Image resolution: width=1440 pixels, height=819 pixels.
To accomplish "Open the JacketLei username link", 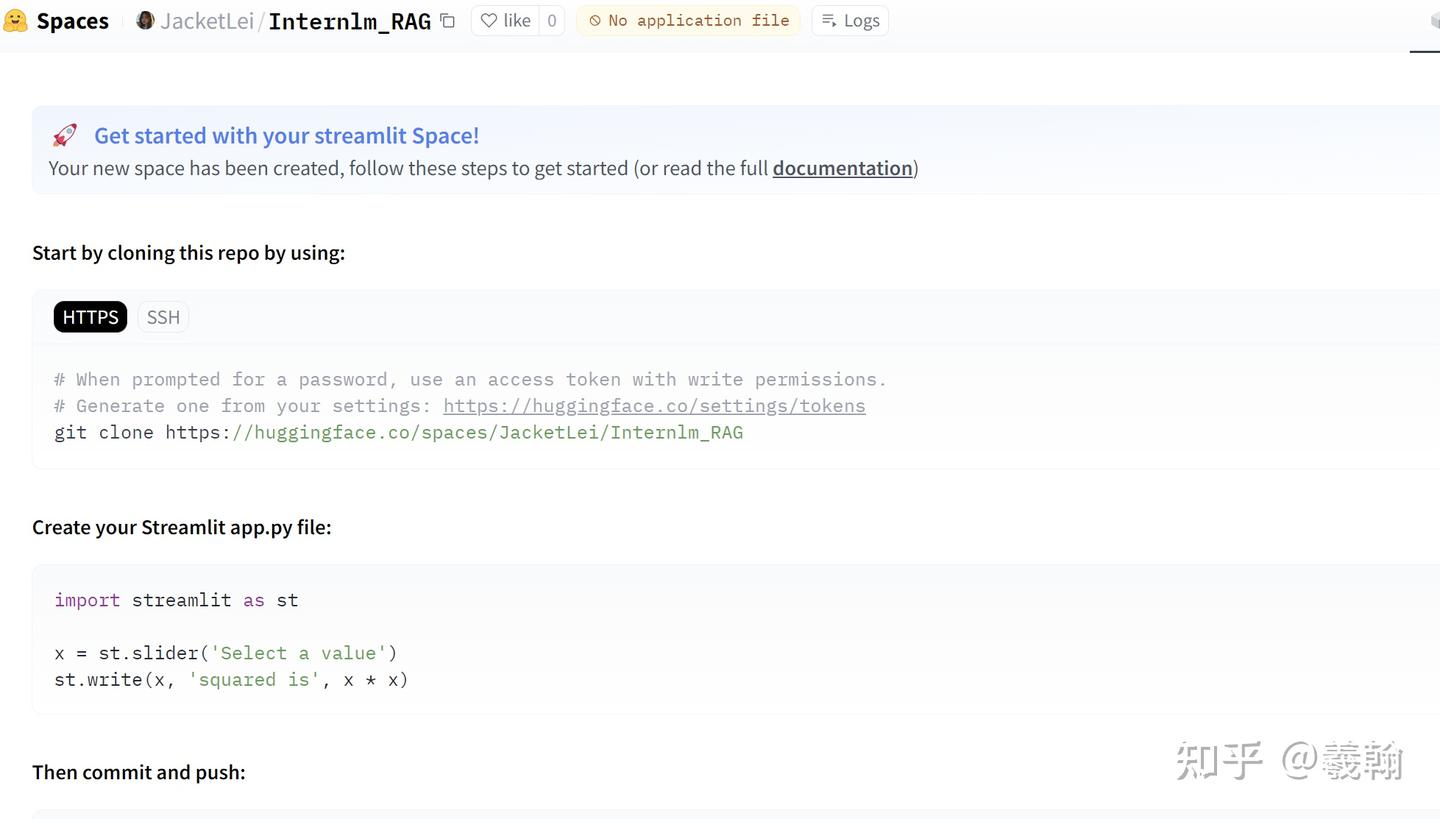I will pos(207,19).
